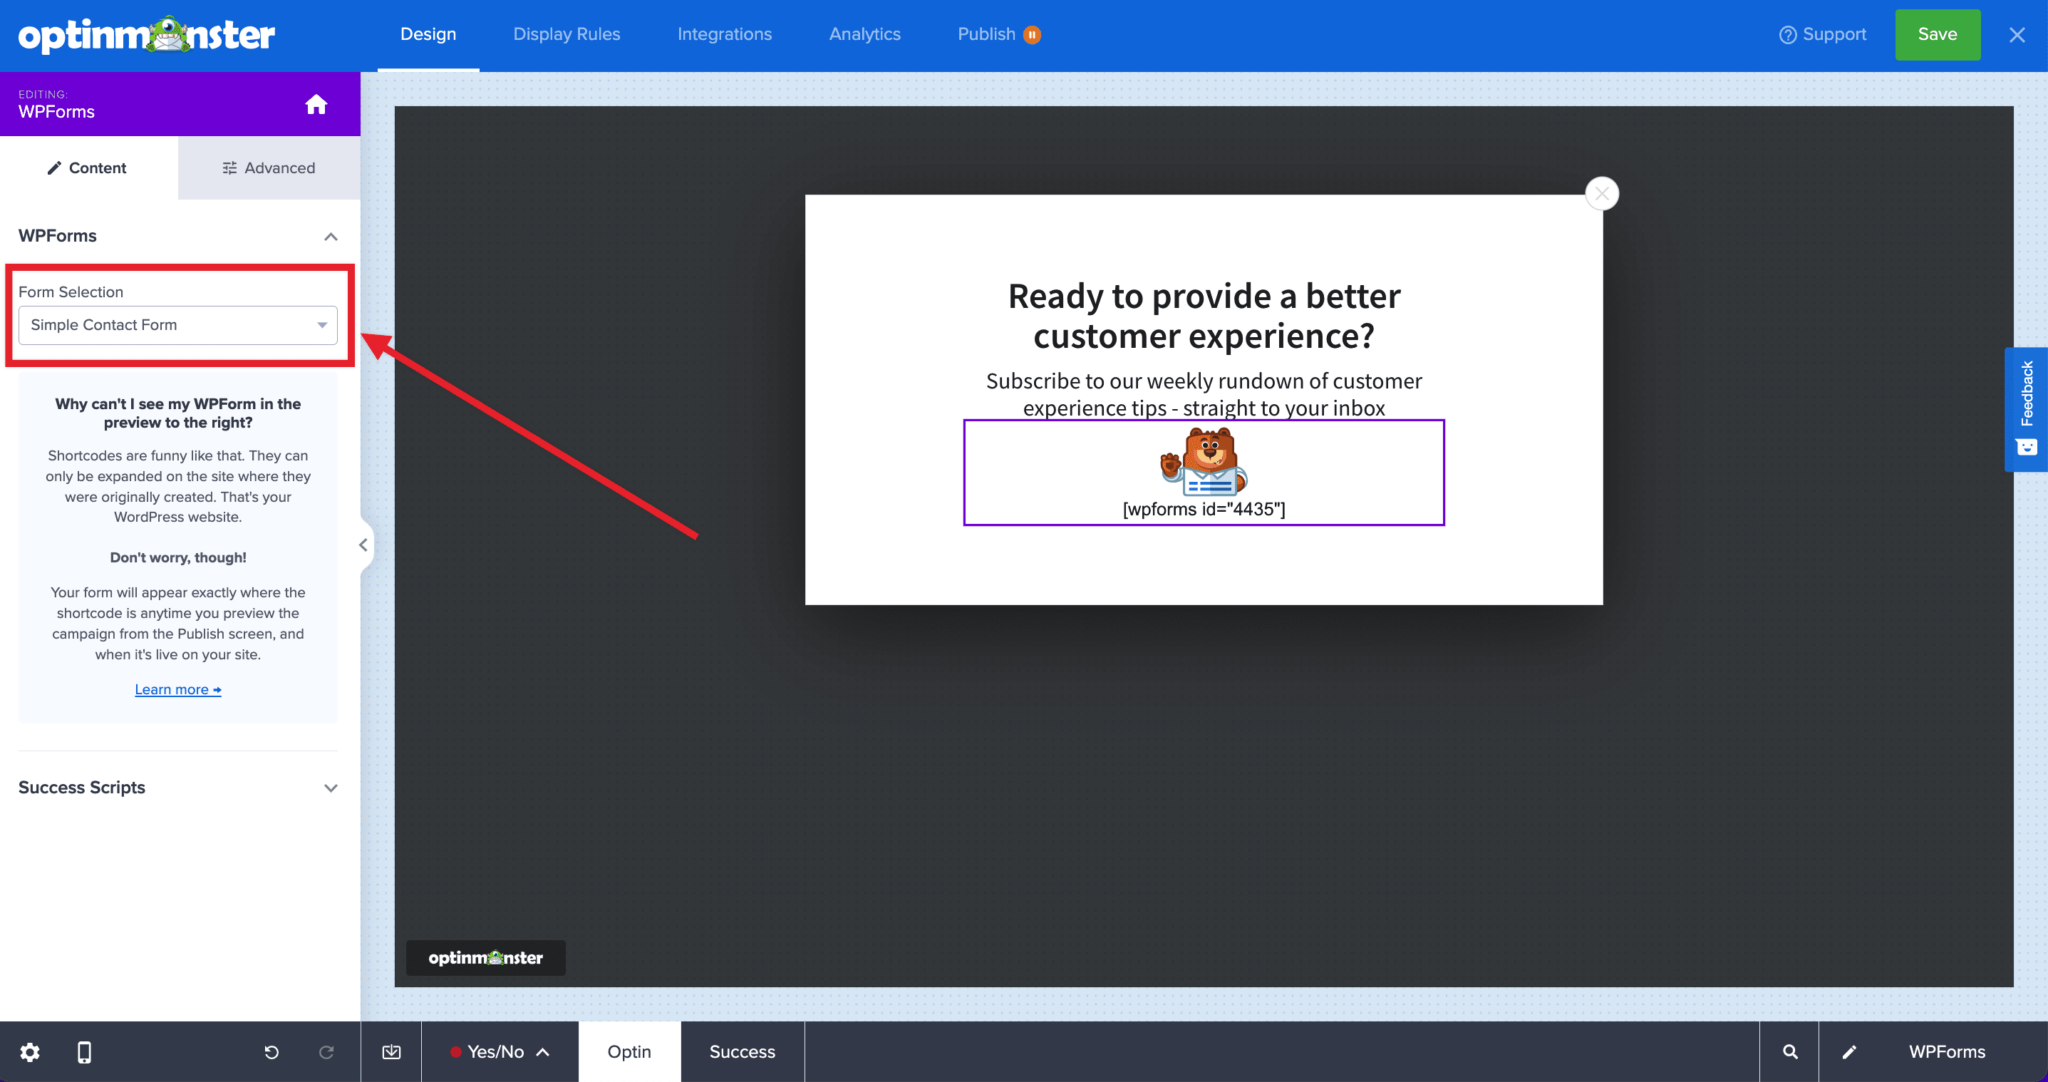Click the OptinMonster logo
Image resolution: width=2048 pixels, height=1082 pixels.
[x=146, y=34]
